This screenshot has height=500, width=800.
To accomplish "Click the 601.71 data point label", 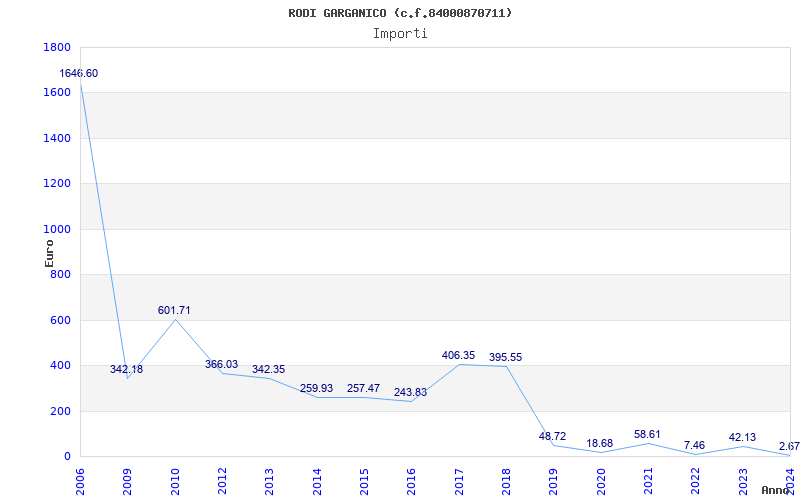I will (x=174, y=310).
